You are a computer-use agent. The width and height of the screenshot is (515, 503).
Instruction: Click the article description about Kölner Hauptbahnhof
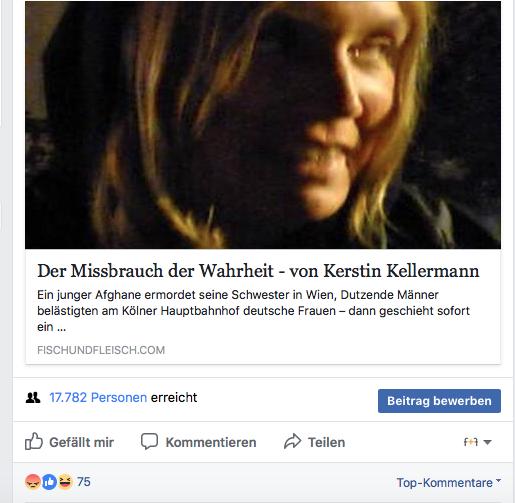[x=253, y=311]
